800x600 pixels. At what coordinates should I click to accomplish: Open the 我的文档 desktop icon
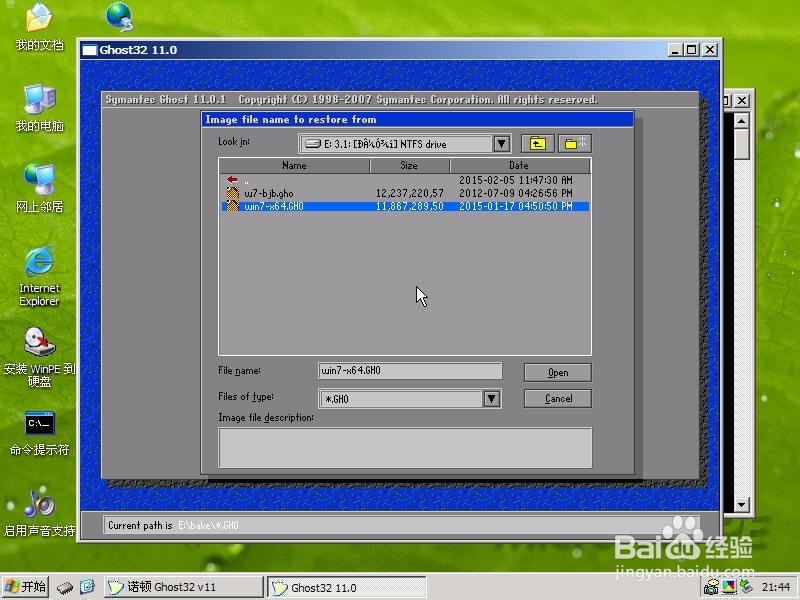tap(39, 26)
